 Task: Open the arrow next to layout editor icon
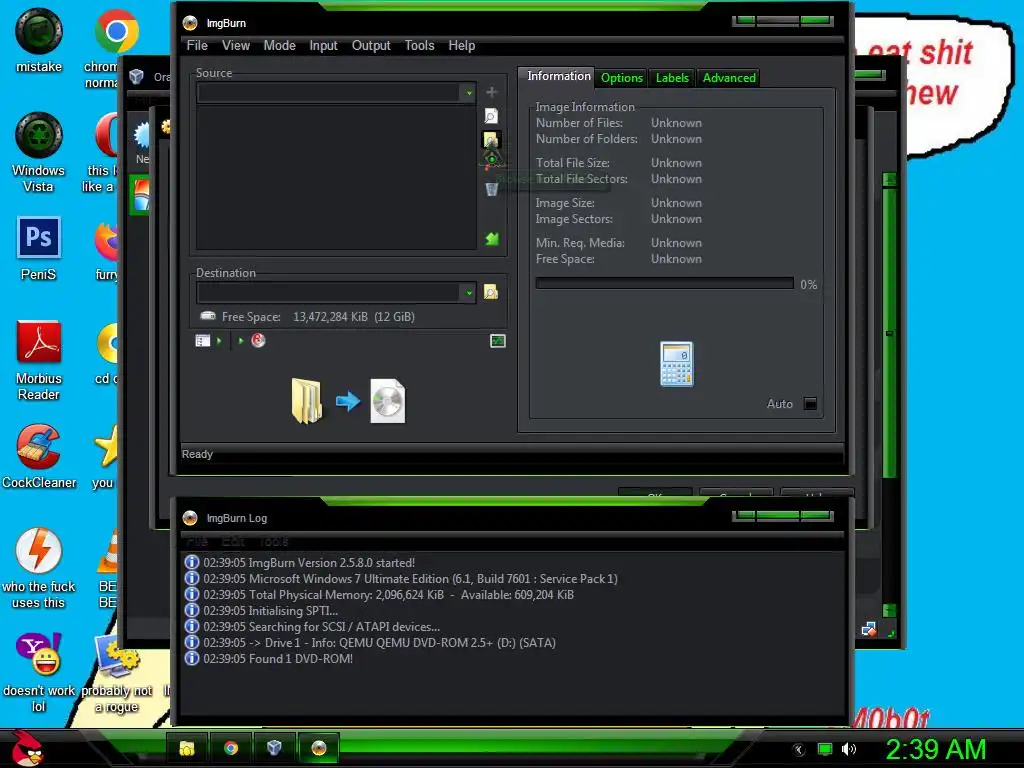(219, 340)
